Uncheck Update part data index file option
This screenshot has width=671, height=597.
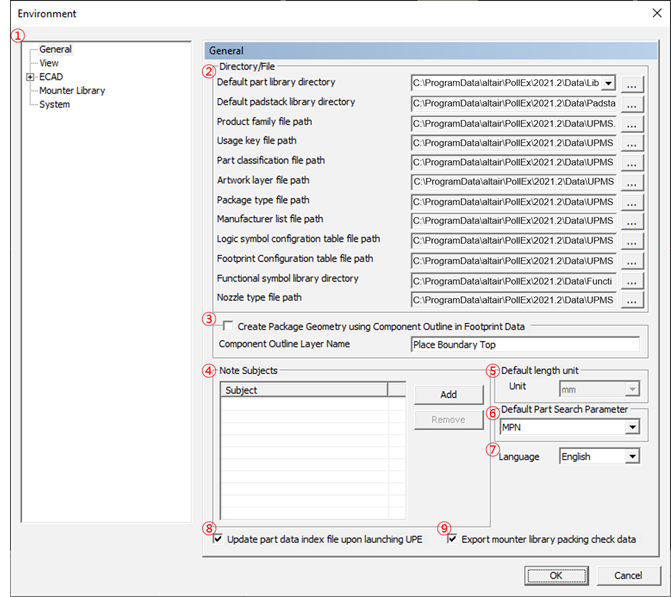coord(219,540)
